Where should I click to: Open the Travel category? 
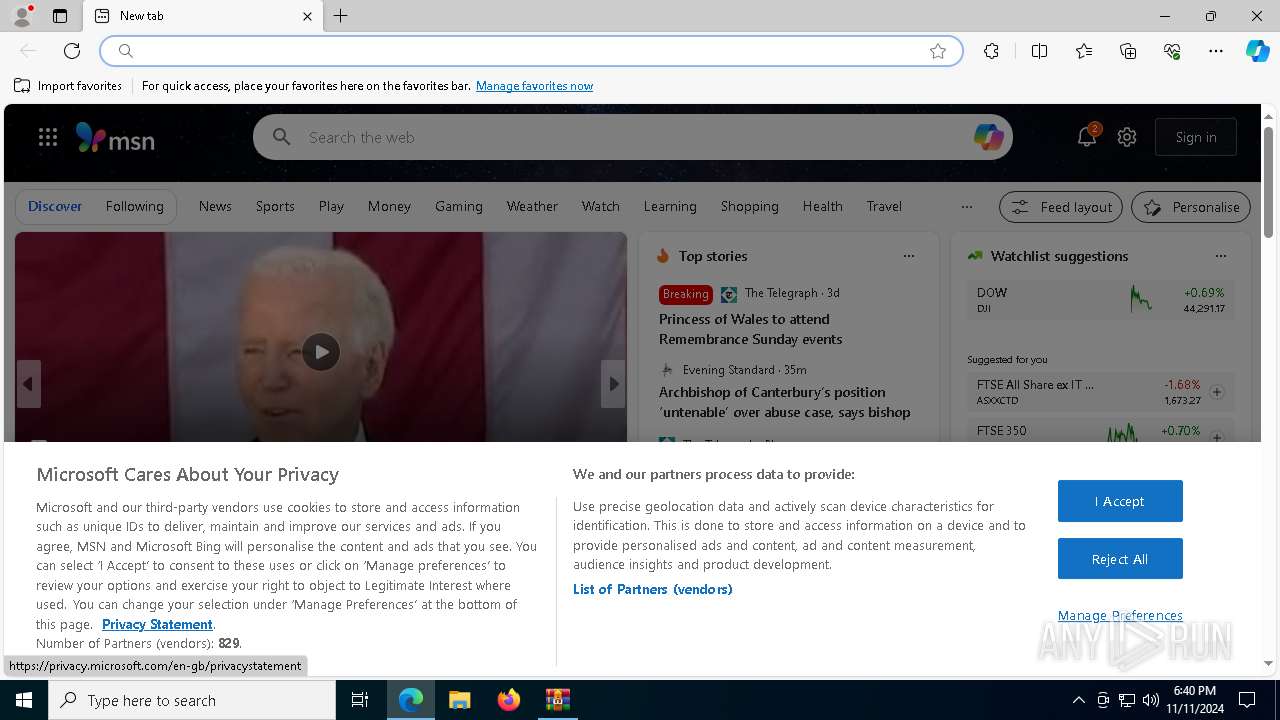[884, 206]
